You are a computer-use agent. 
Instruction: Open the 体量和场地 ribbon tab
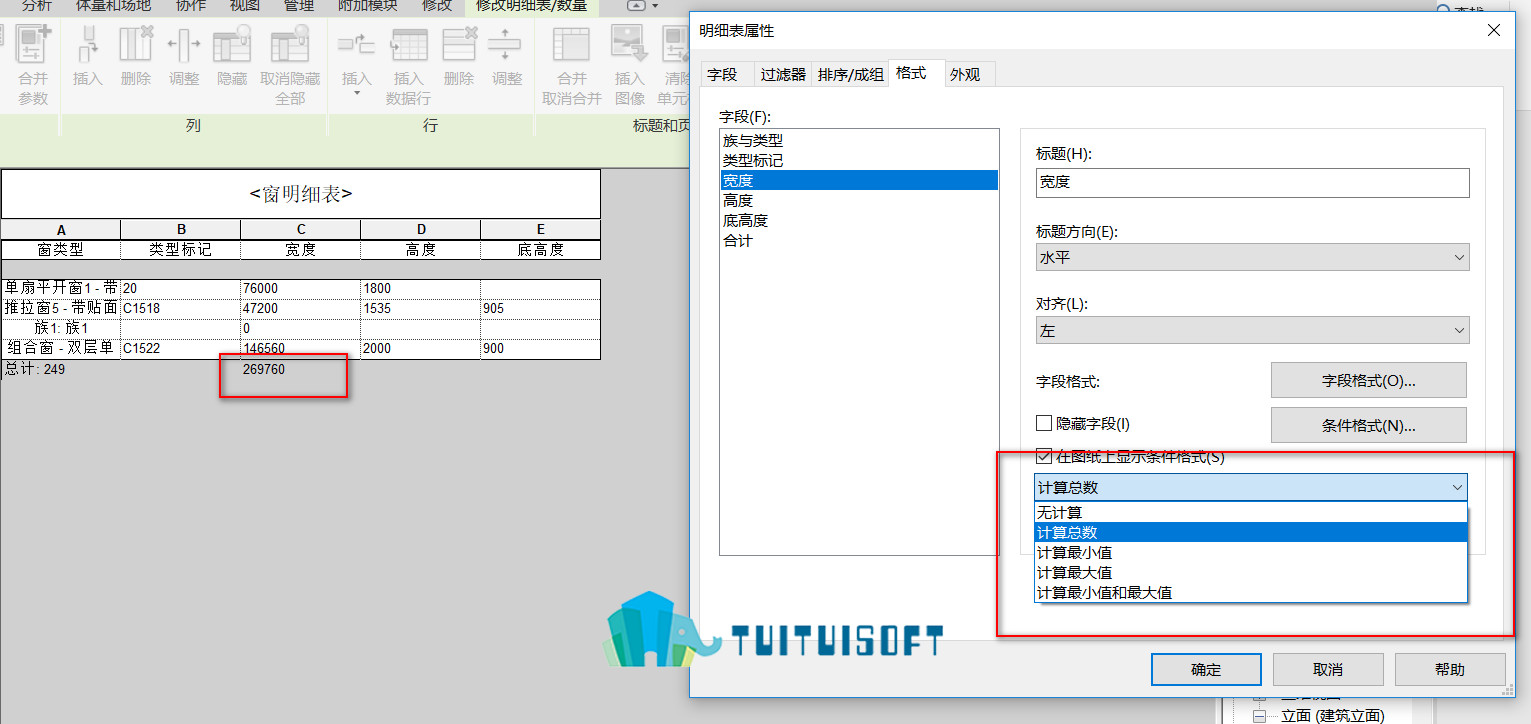coord(114,6)
